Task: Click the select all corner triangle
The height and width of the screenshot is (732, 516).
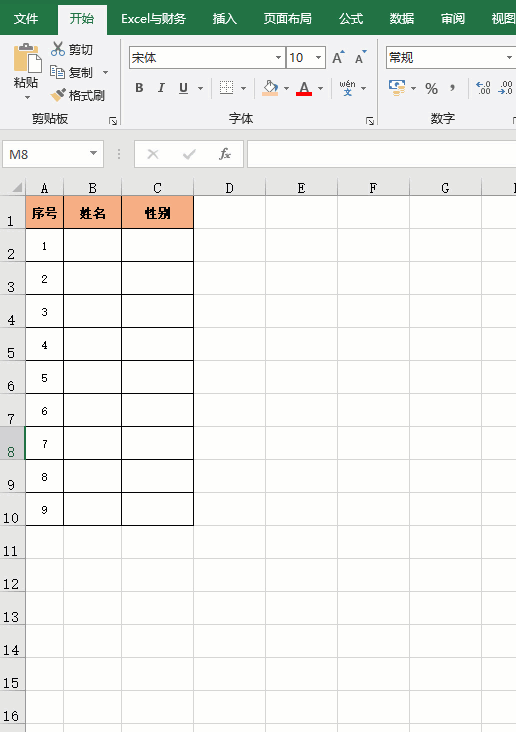Action: click(x=17, y=188)
